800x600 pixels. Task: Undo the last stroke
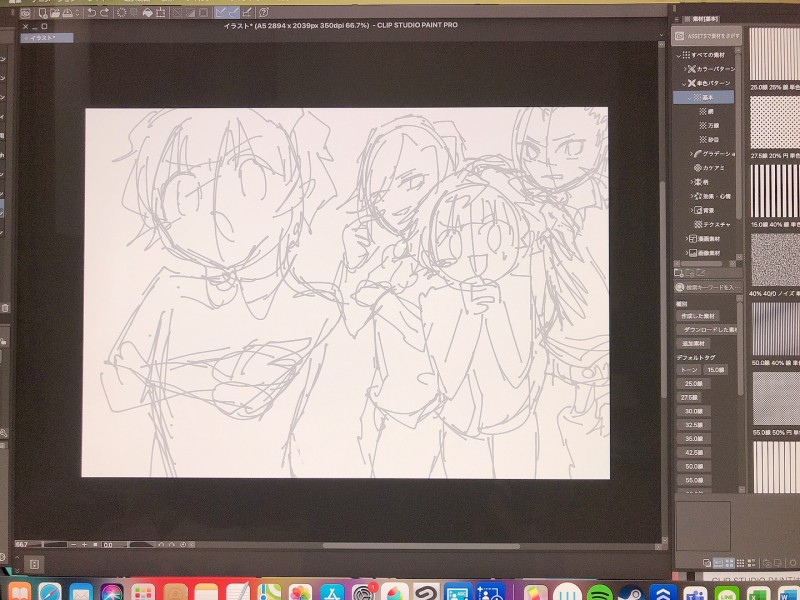coord(92,13)
